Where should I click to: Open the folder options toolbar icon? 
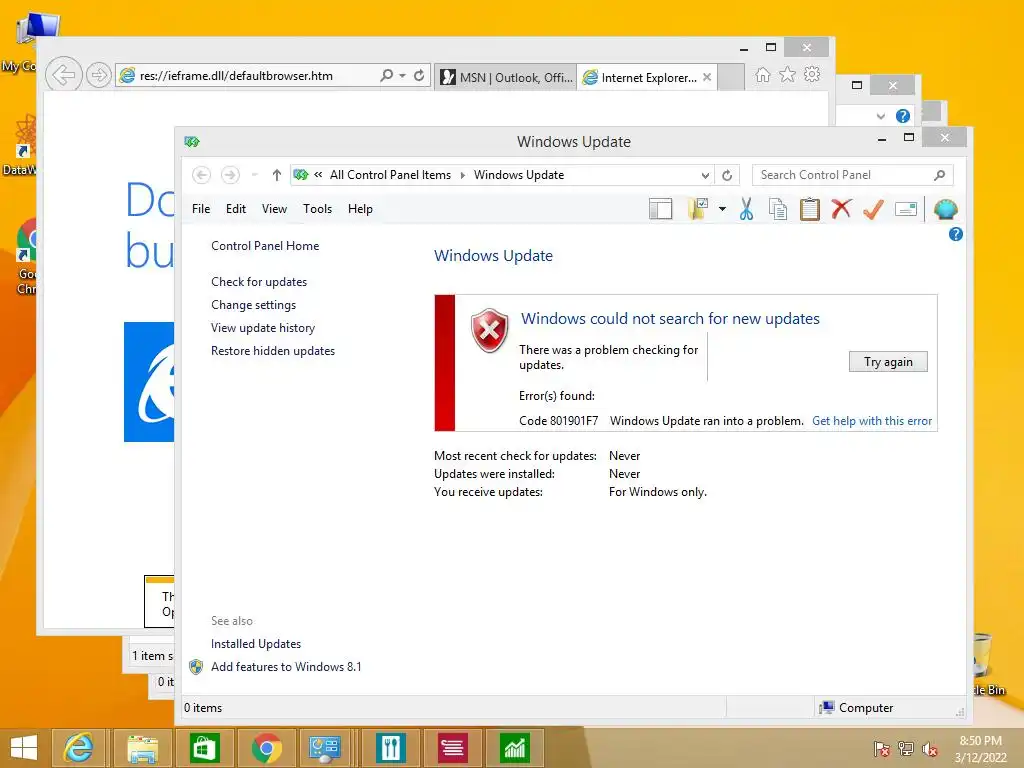point(698,209)
